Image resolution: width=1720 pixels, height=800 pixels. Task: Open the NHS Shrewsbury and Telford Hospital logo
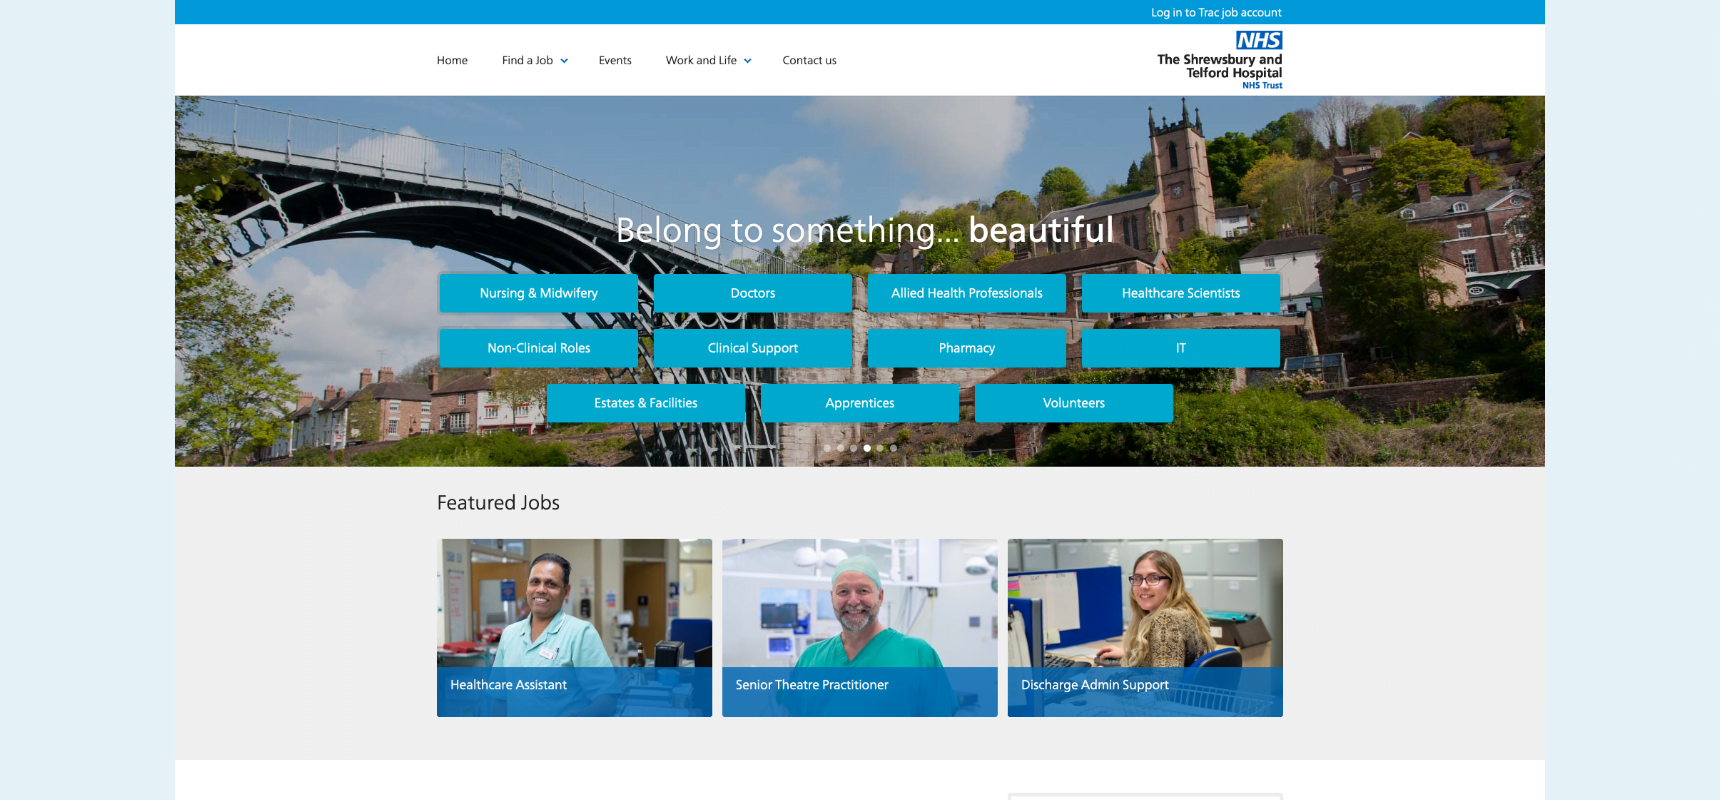(x=1220, y=60)
